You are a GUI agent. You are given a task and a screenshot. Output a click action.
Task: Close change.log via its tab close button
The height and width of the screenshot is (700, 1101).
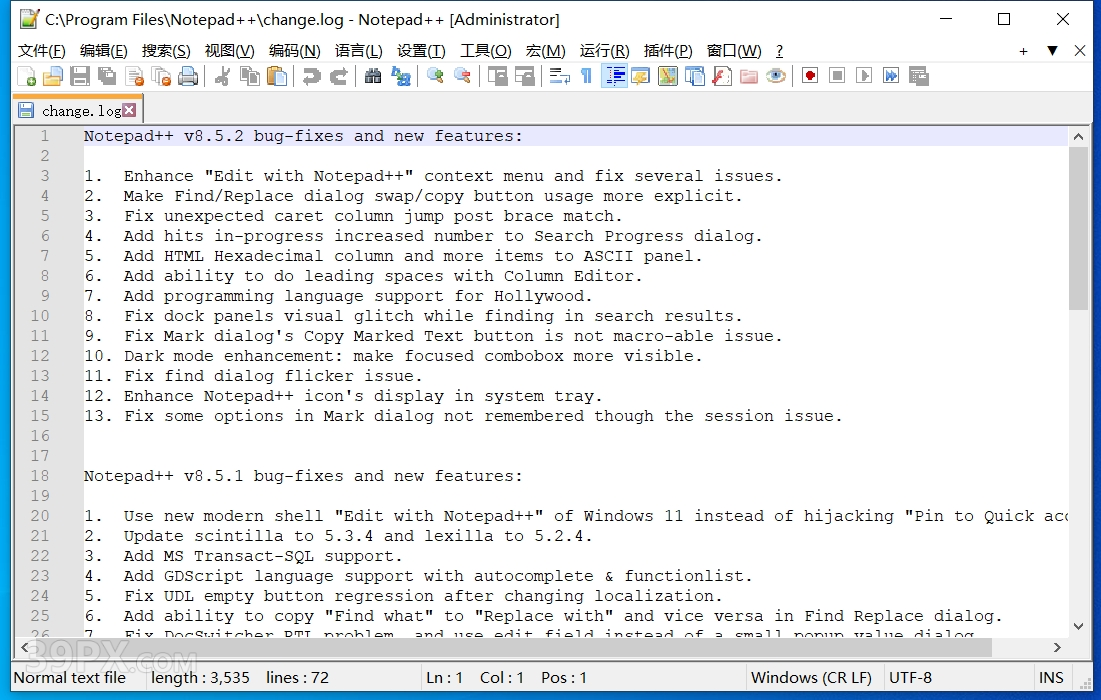click(129, 110)
